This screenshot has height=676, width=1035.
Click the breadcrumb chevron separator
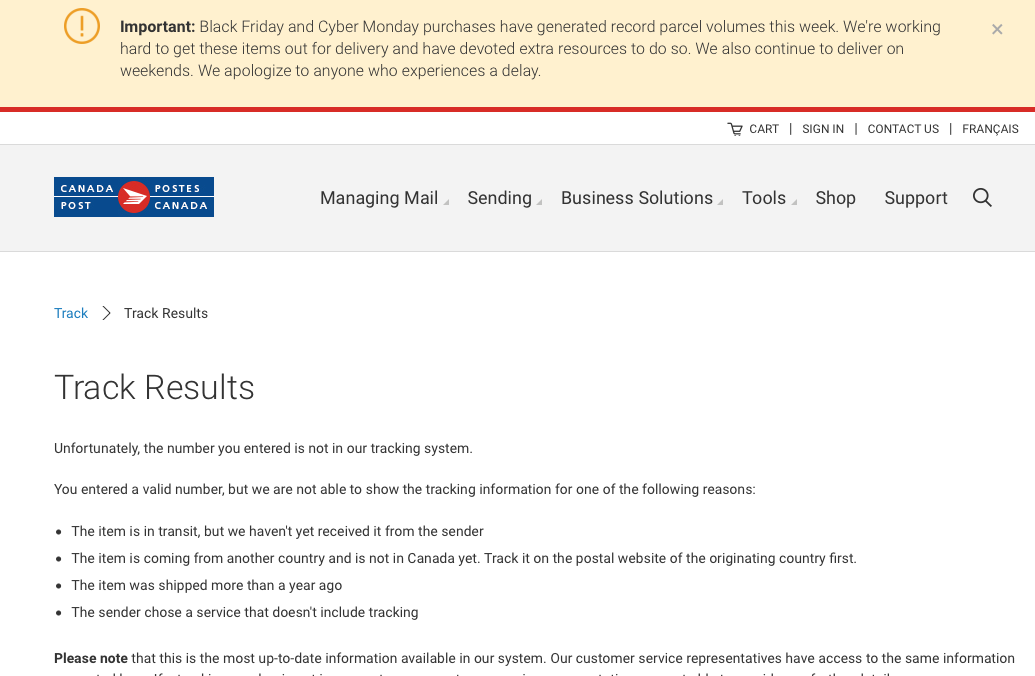pos(106,313)
